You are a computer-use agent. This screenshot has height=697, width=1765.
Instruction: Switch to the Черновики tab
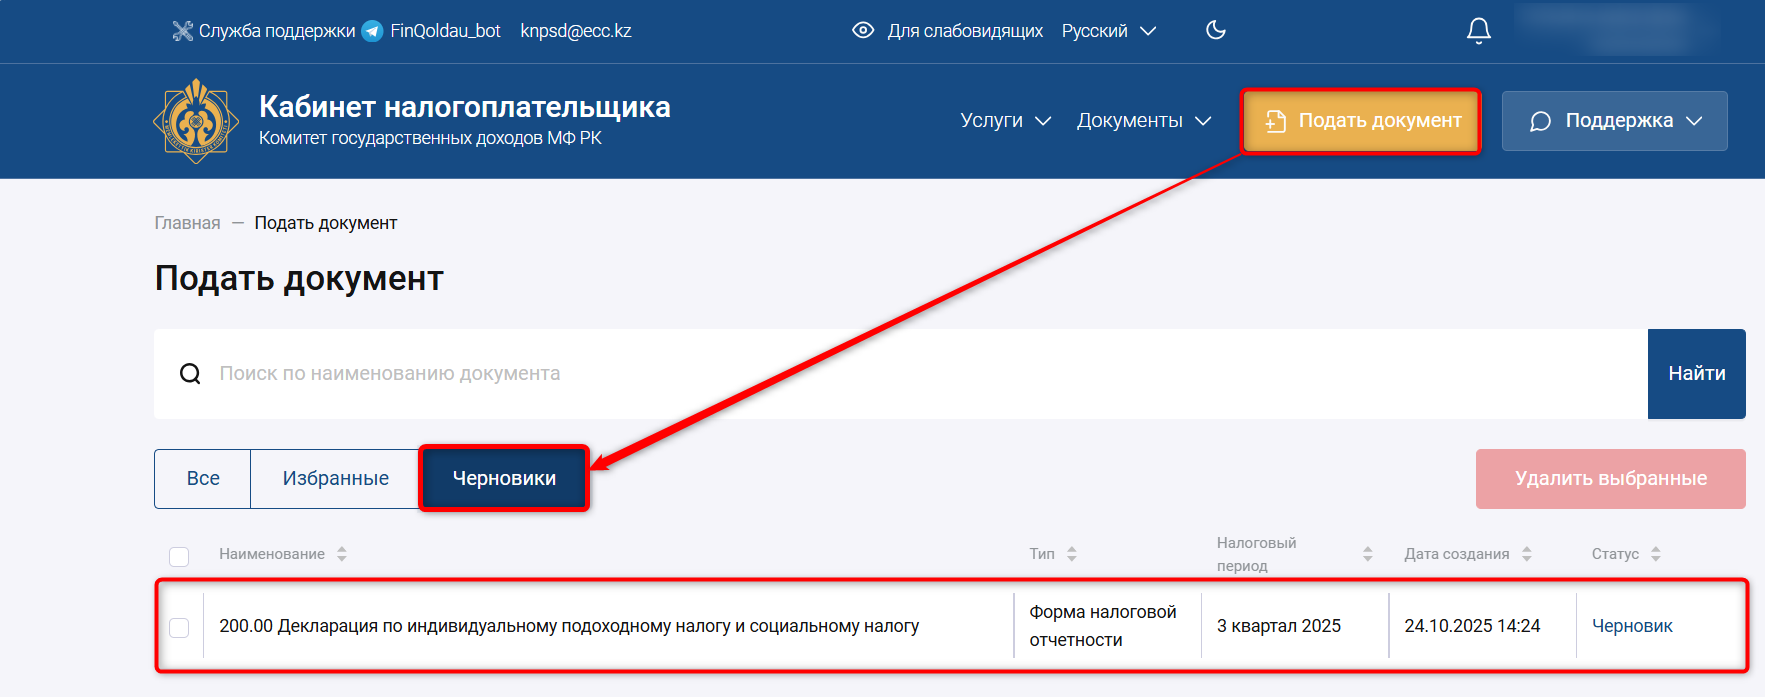click(x=504, y=479)
